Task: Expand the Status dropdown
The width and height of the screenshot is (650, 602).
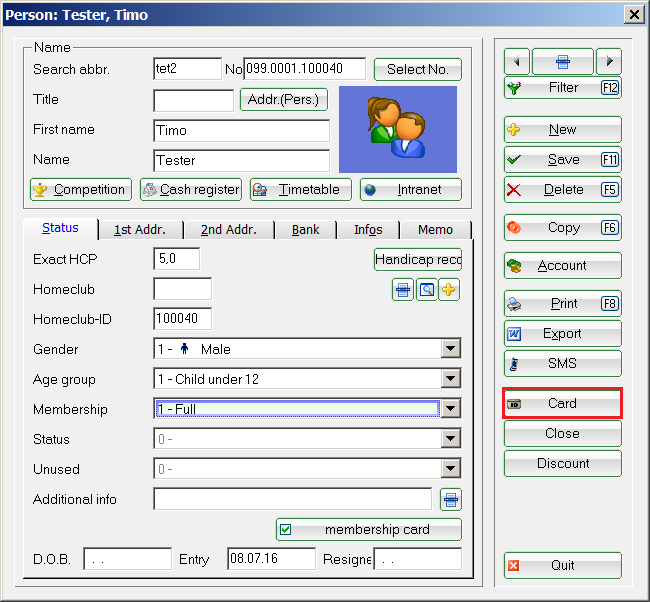Action: click(451, 439)
